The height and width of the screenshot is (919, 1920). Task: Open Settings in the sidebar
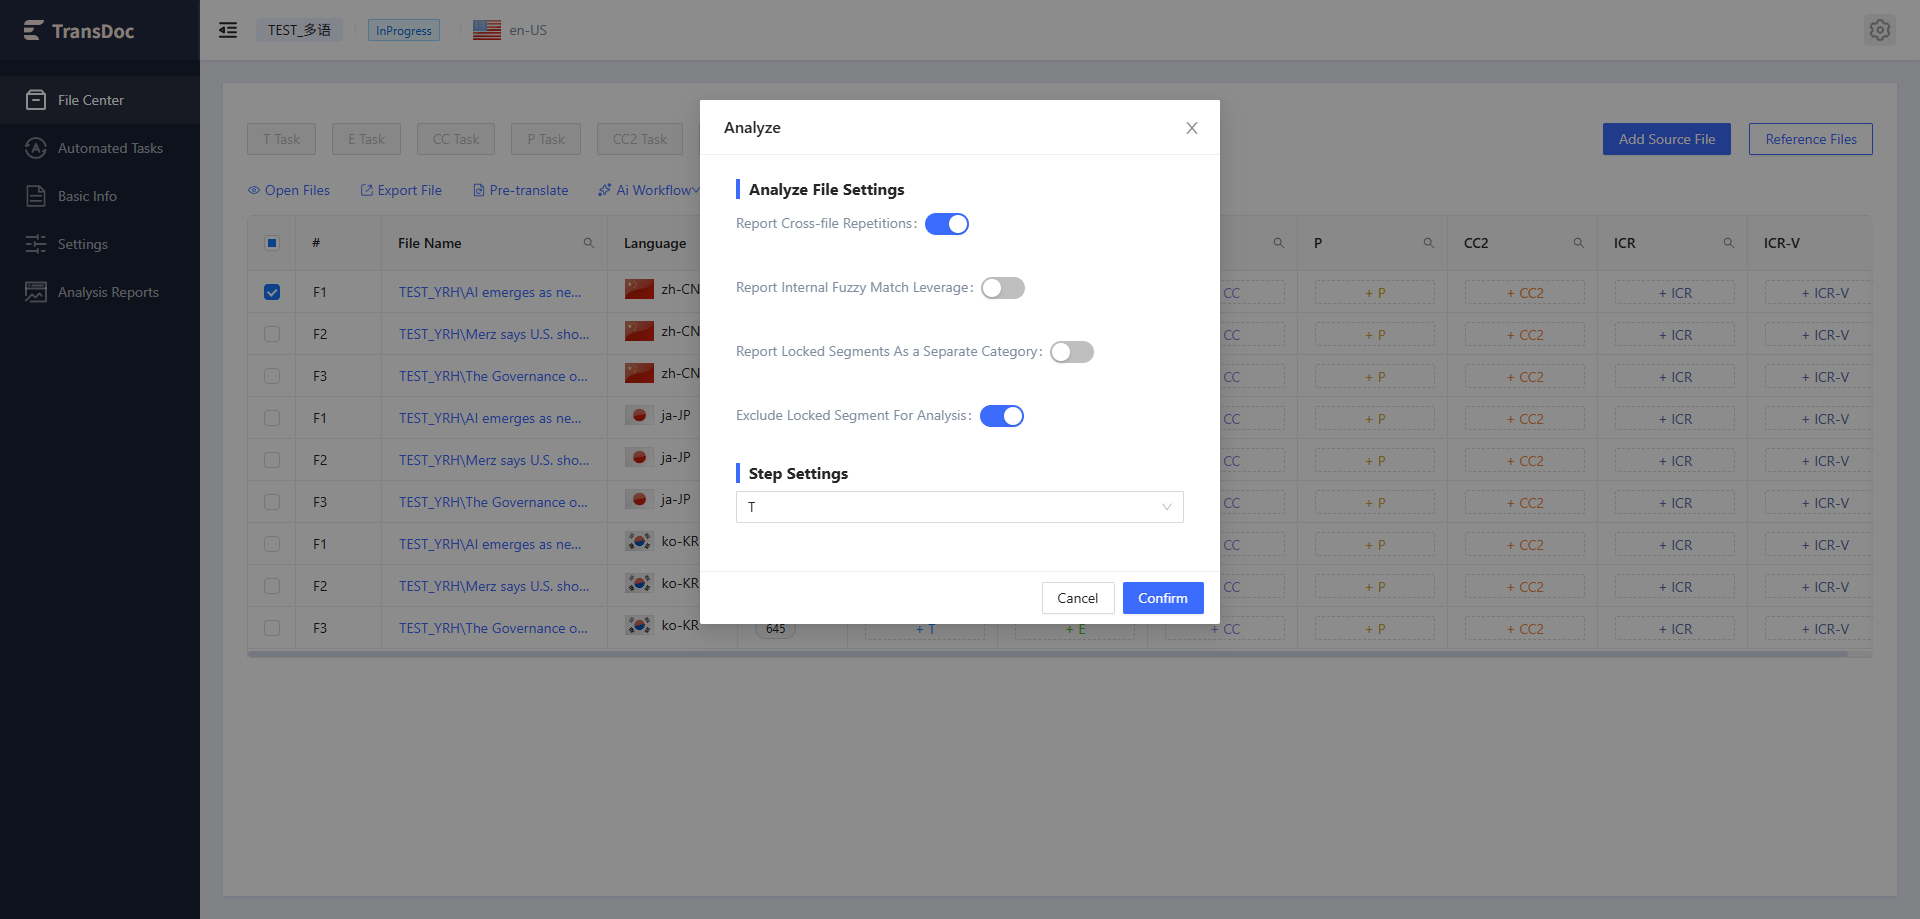click(100, 244)
